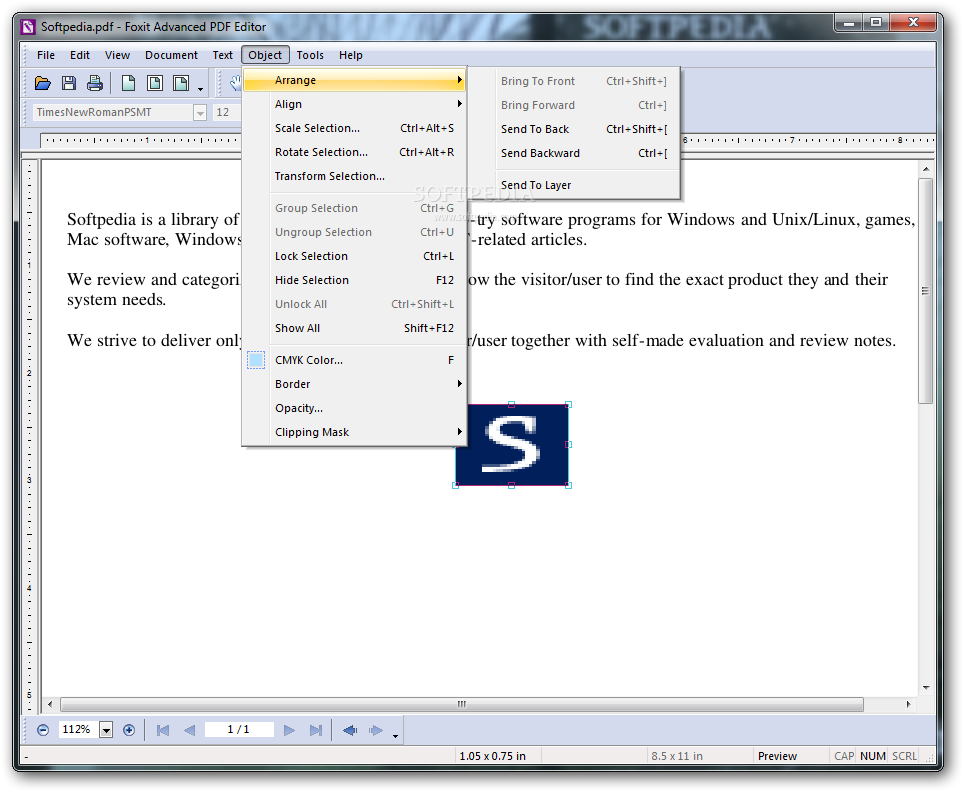Click the font size 12 field

click(x=226, y=113)
